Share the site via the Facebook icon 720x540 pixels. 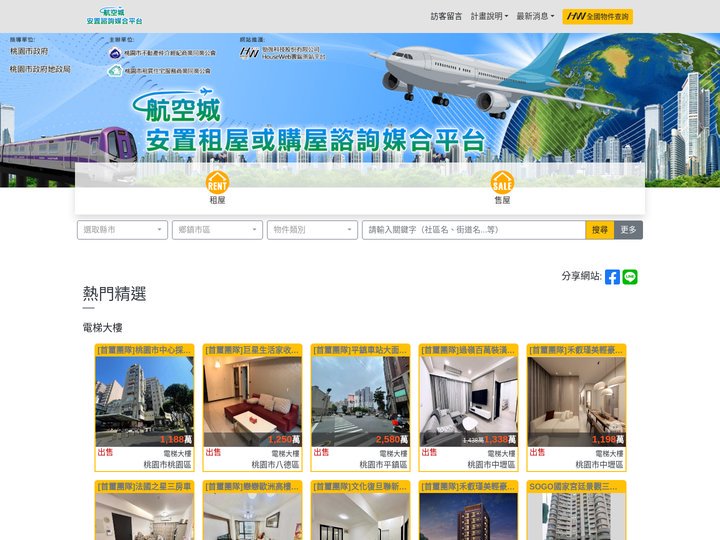(x=612, y=277)
